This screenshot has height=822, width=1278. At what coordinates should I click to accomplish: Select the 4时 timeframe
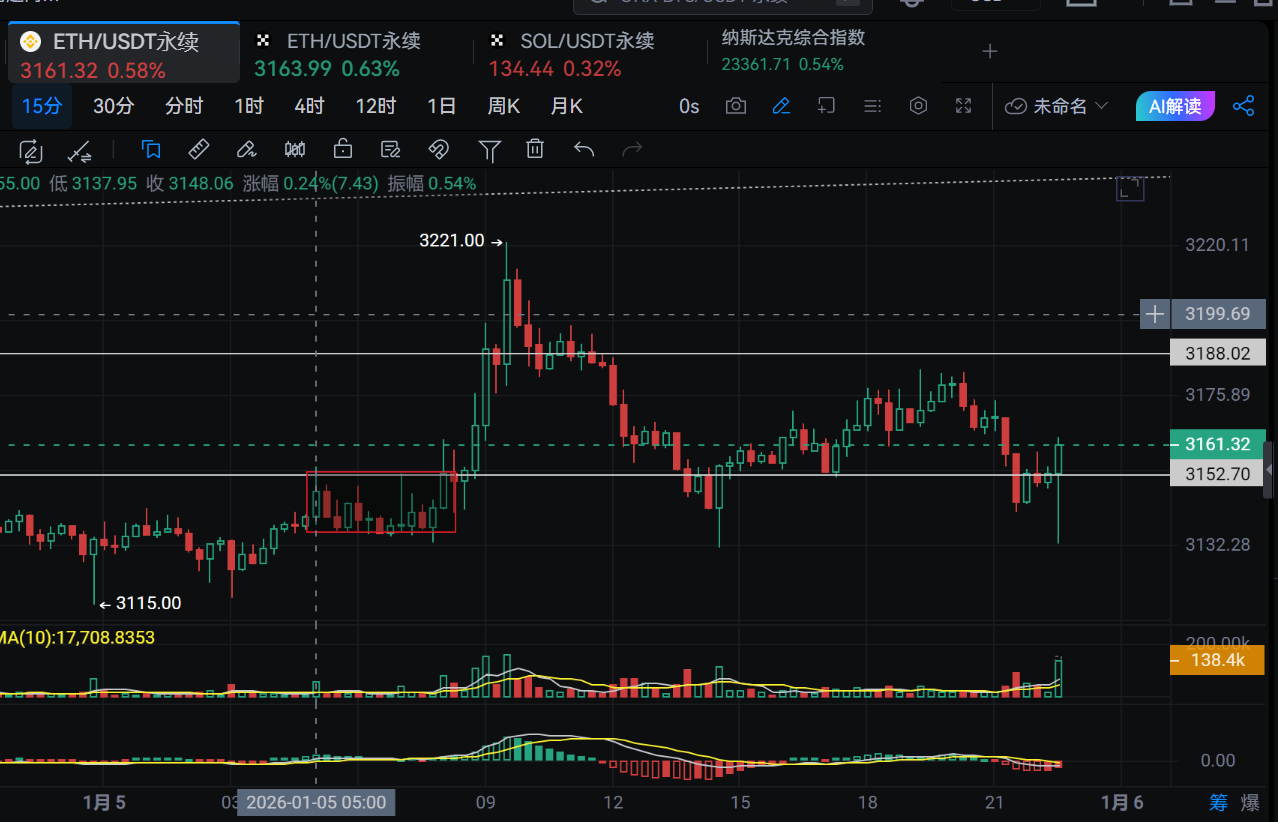coord(309,106)
